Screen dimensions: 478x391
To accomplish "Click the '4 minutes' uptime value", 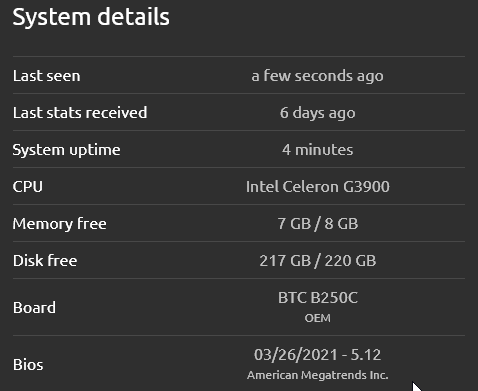I will click(317, 150).
